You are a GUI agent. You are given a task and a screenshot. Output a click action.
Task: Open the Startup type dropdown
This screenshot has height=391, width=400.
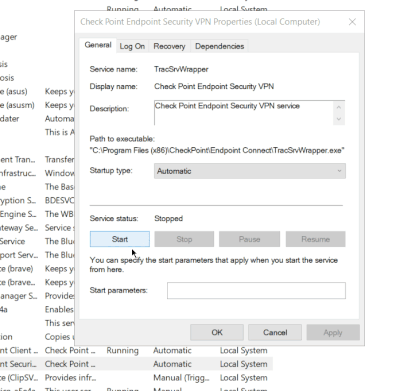click(x=250, y=171)
